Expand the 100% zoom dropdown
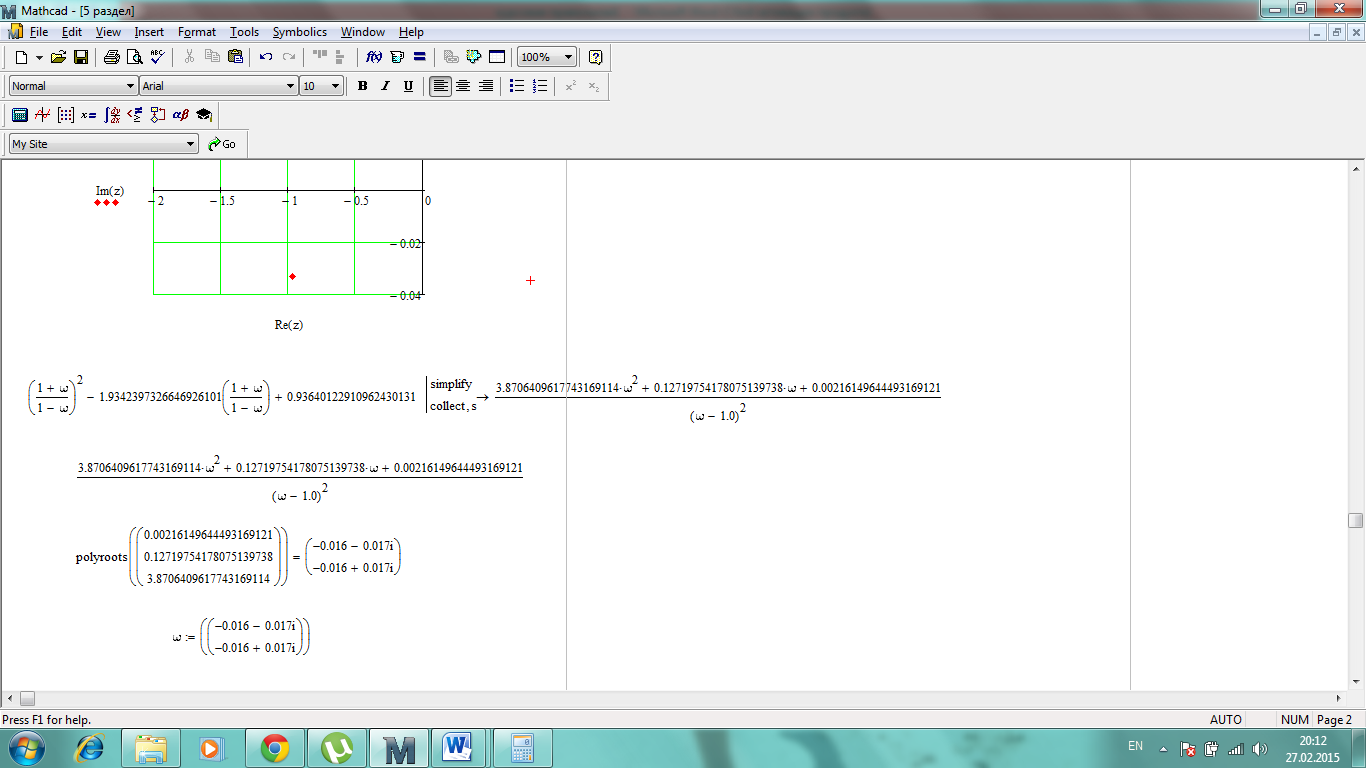Image resolution: width=1366 pixels, height=768 pixels. (568, 57)
